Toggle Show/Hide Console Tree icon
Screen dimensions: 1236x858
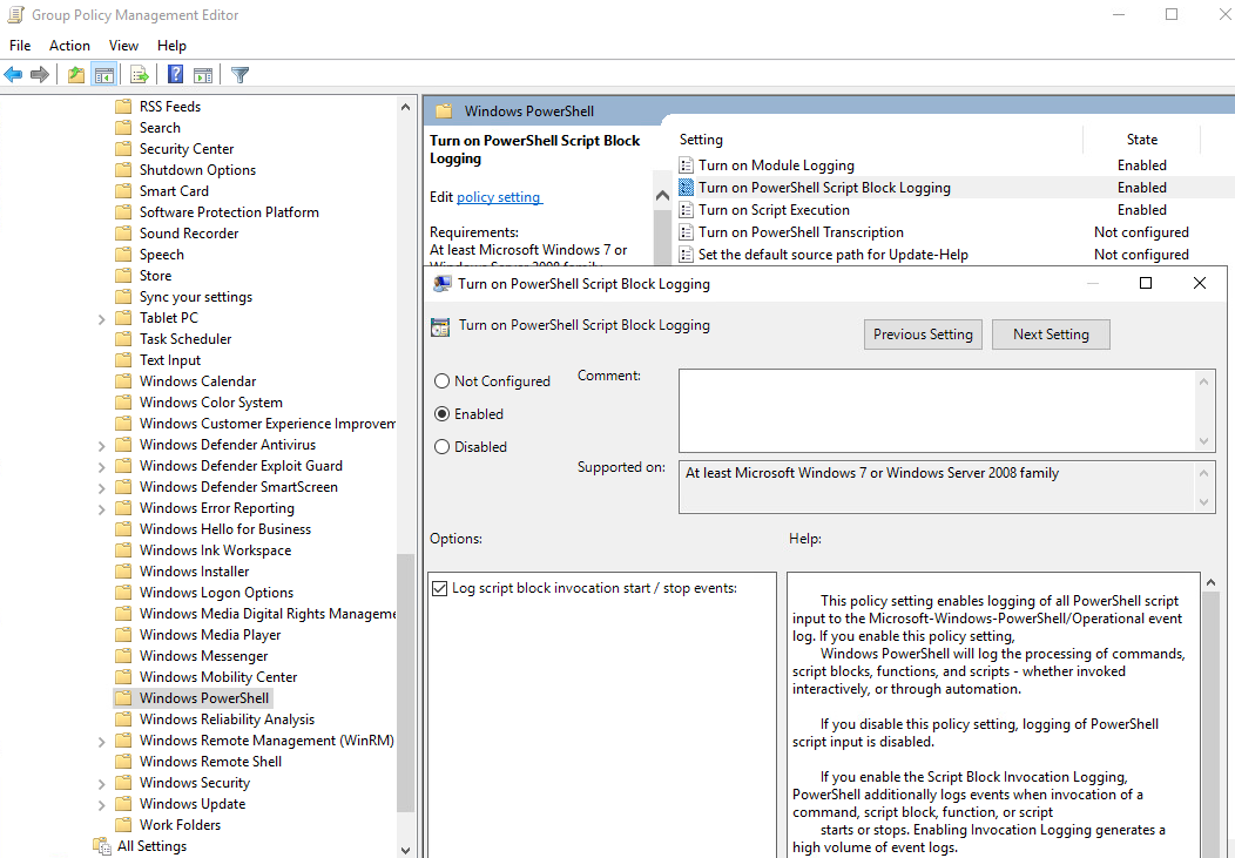[103, 75]
